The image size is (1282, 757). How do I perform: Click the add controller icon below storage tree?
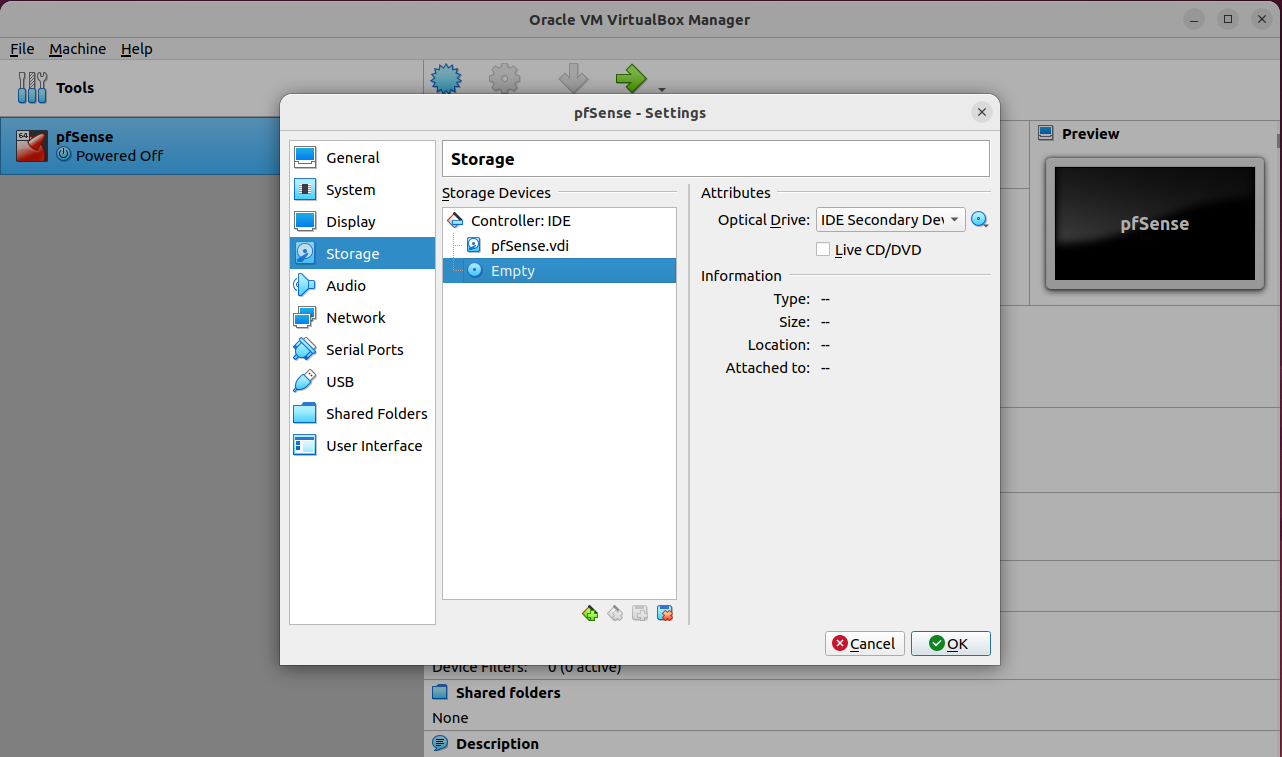point(590,613)
